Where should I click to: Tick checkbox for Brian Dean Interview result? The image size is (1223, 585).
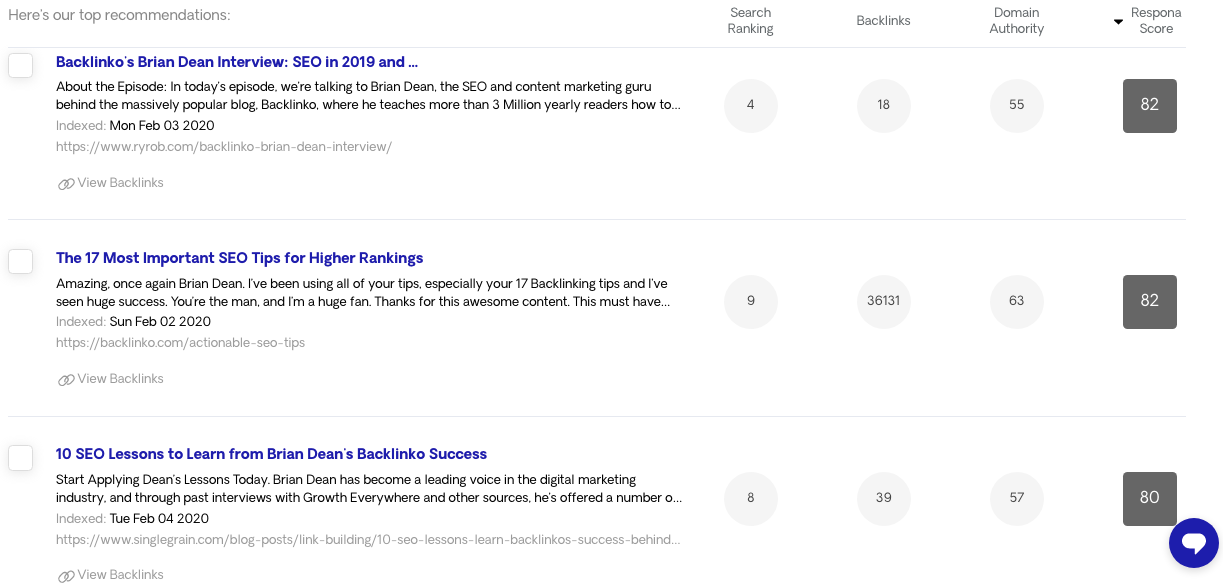click(21, 65)
